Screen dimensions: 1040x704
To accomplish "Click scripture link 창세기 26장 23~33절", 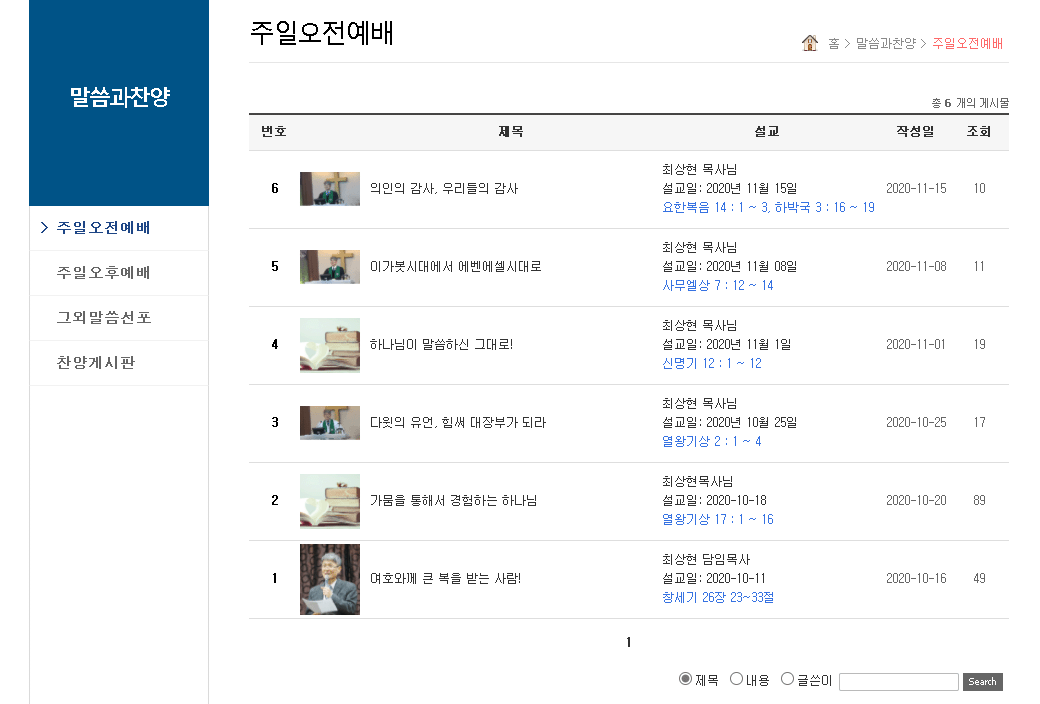I will [x=718, y=597].
